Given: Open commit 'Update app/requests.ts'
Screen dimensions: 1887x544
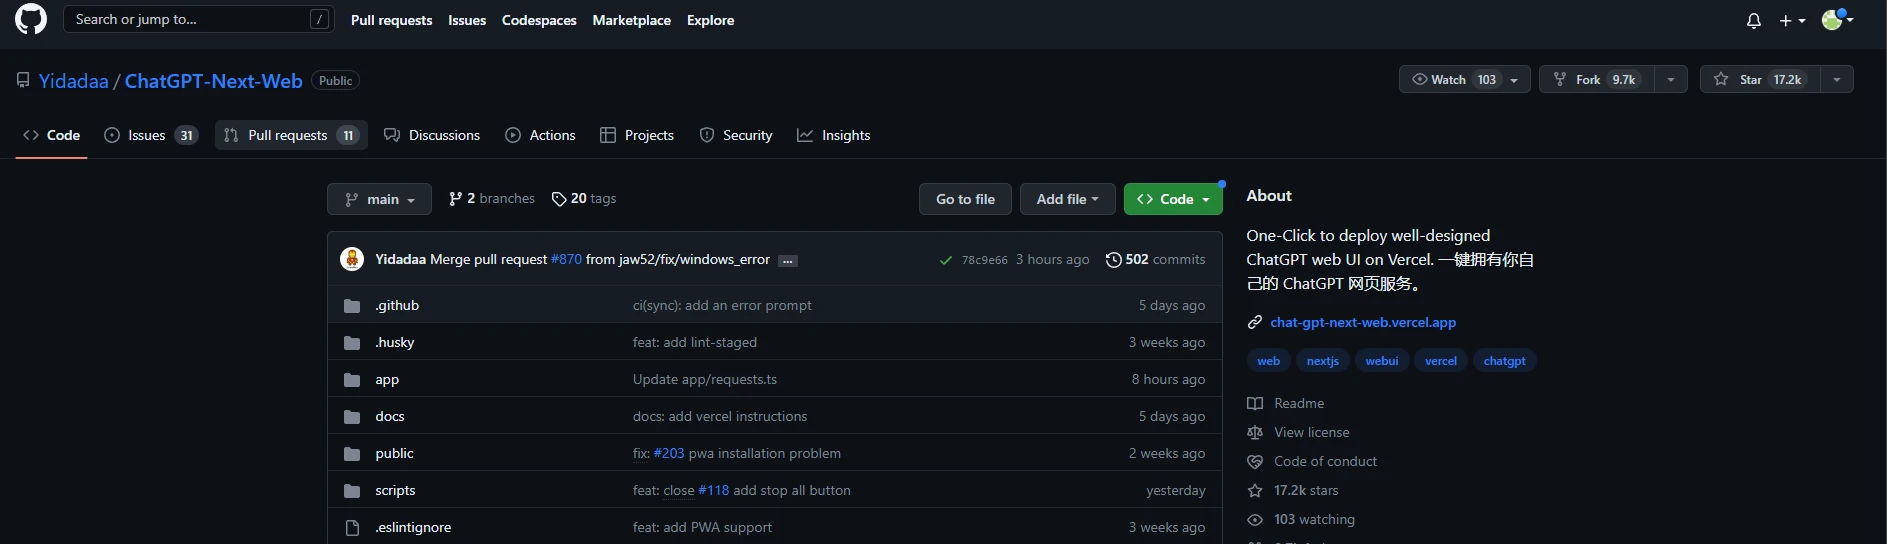Looking at the screenshot, I should pyautogui.click(x=705, y=379).
